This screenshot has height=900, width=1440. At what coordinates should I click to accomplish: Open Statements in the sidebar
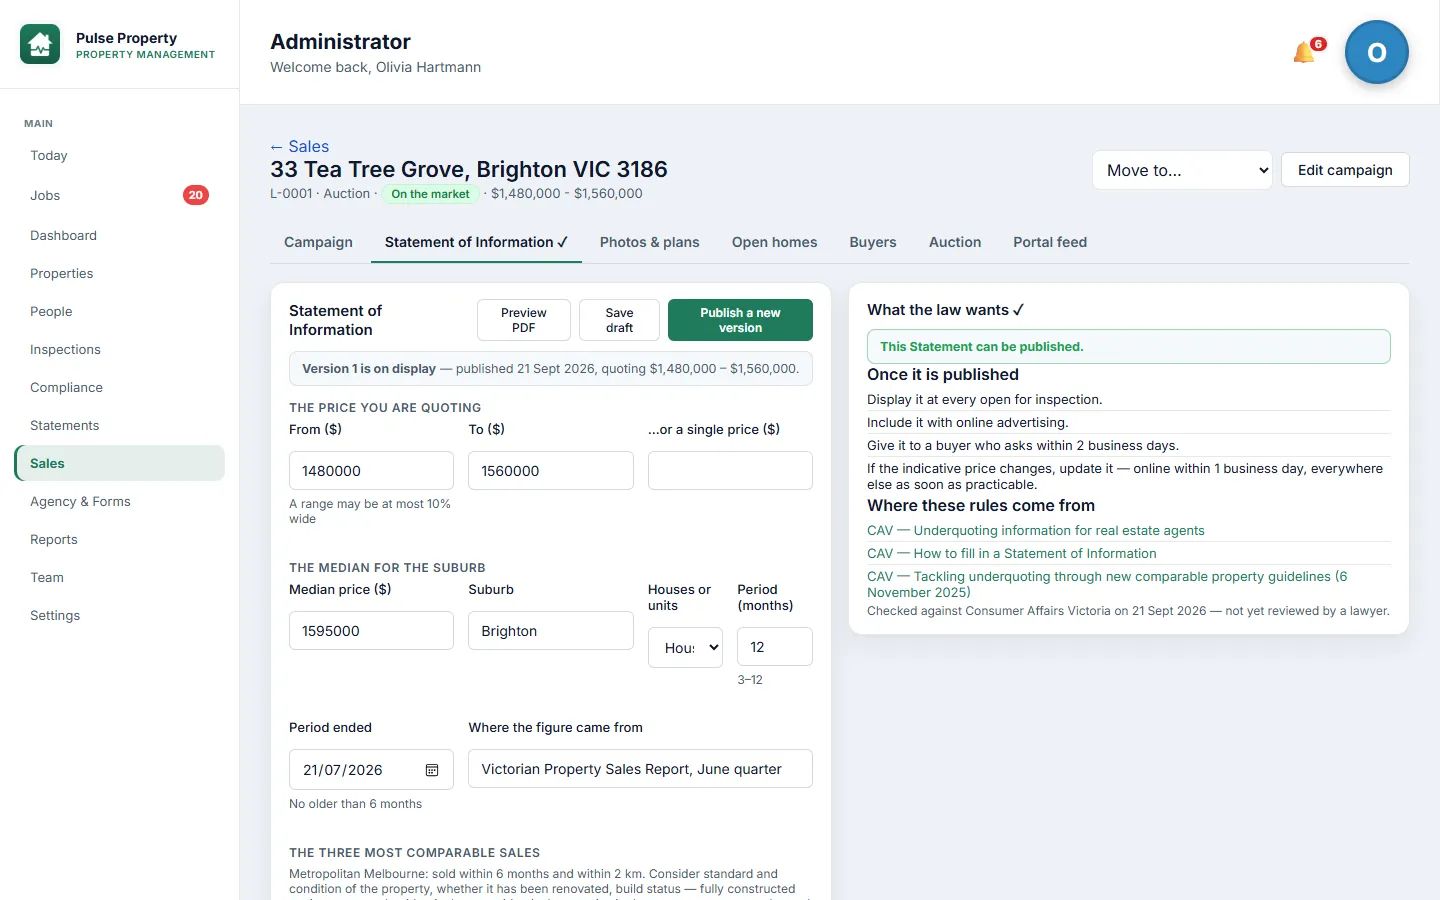(x=120, y=426)
